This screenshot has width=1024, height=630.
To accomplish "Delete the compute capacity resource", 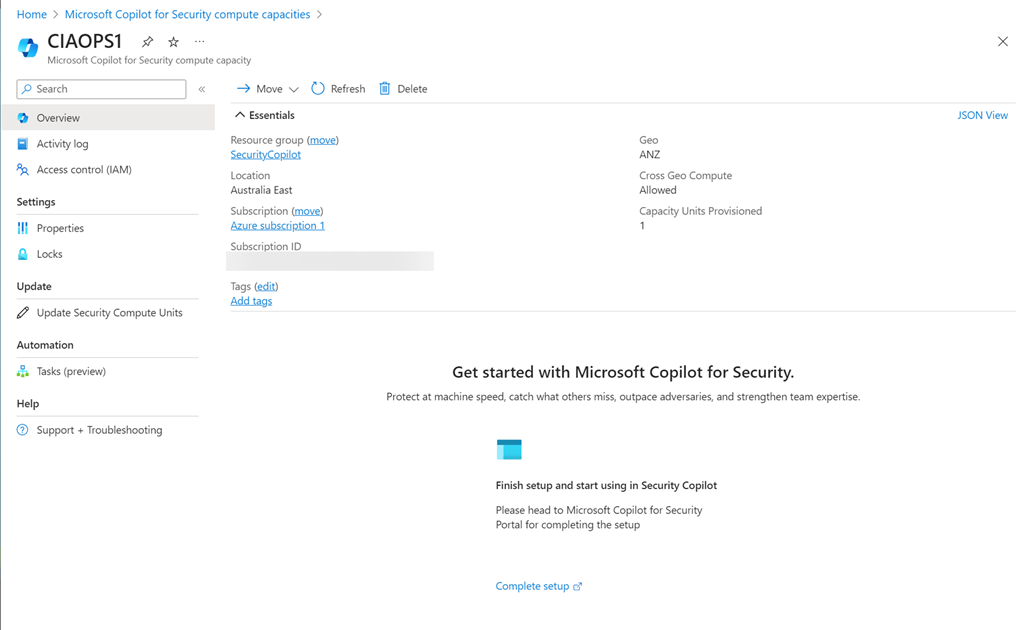I will (402, 89).
